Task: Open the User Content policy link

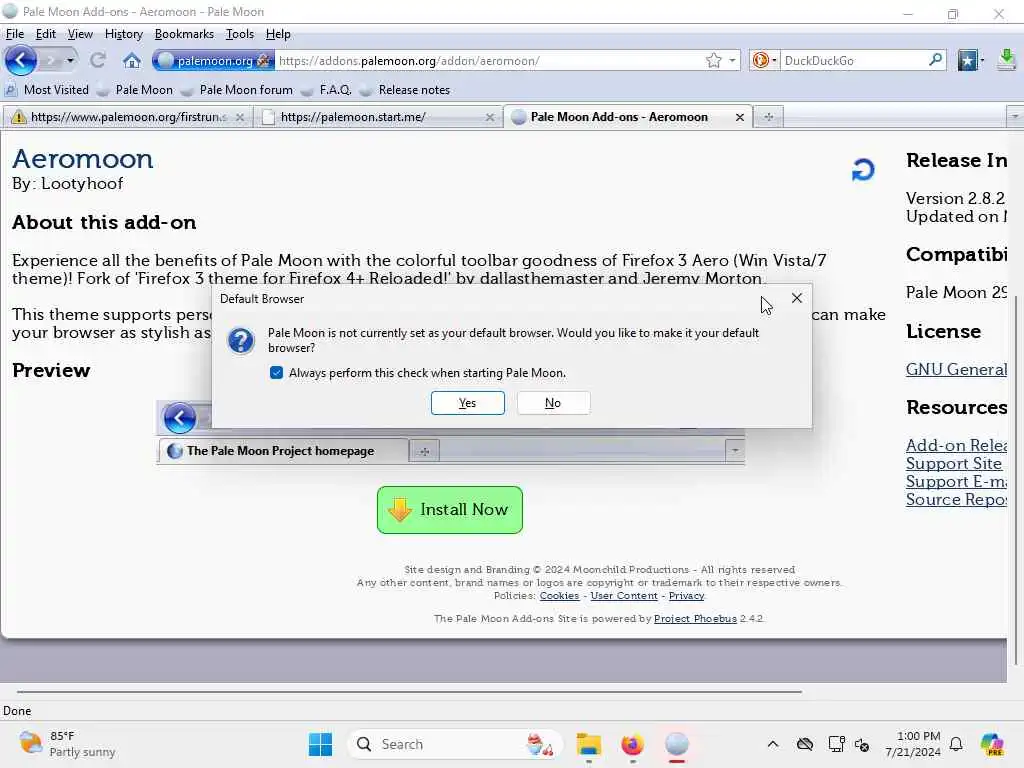Action: [x=624, y=596]
